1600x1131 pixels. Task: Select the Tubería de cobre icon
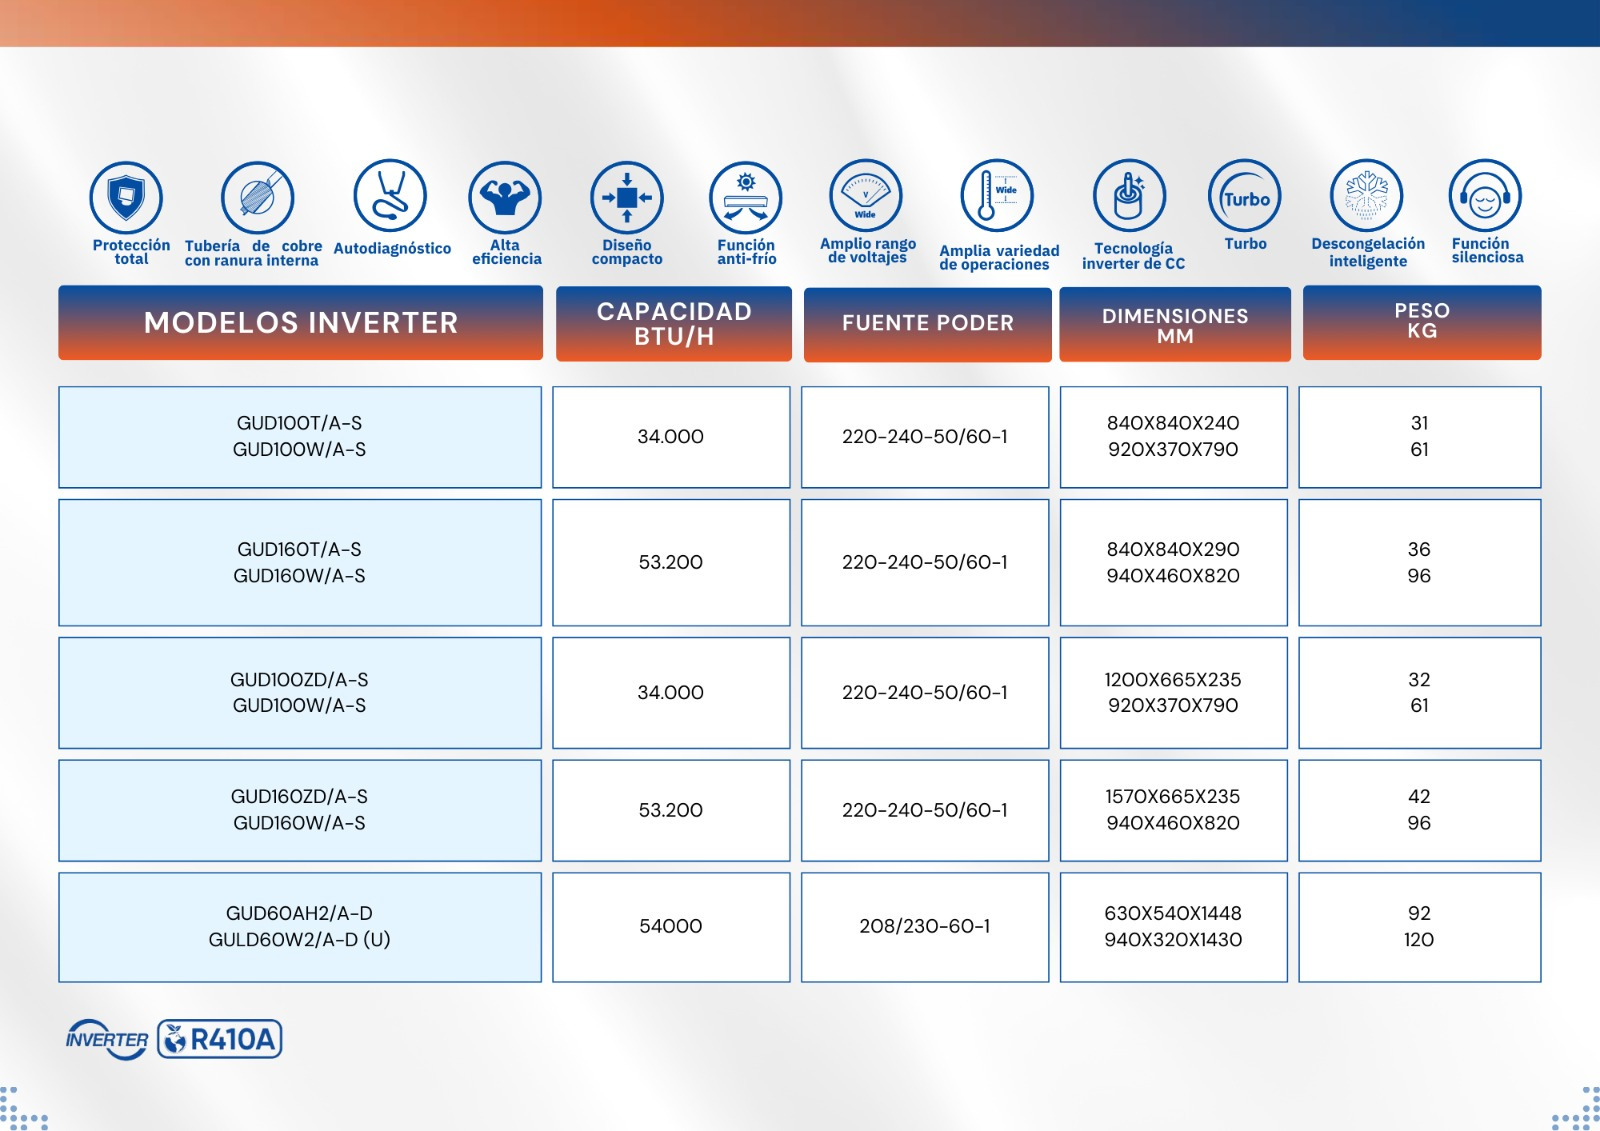257,197
